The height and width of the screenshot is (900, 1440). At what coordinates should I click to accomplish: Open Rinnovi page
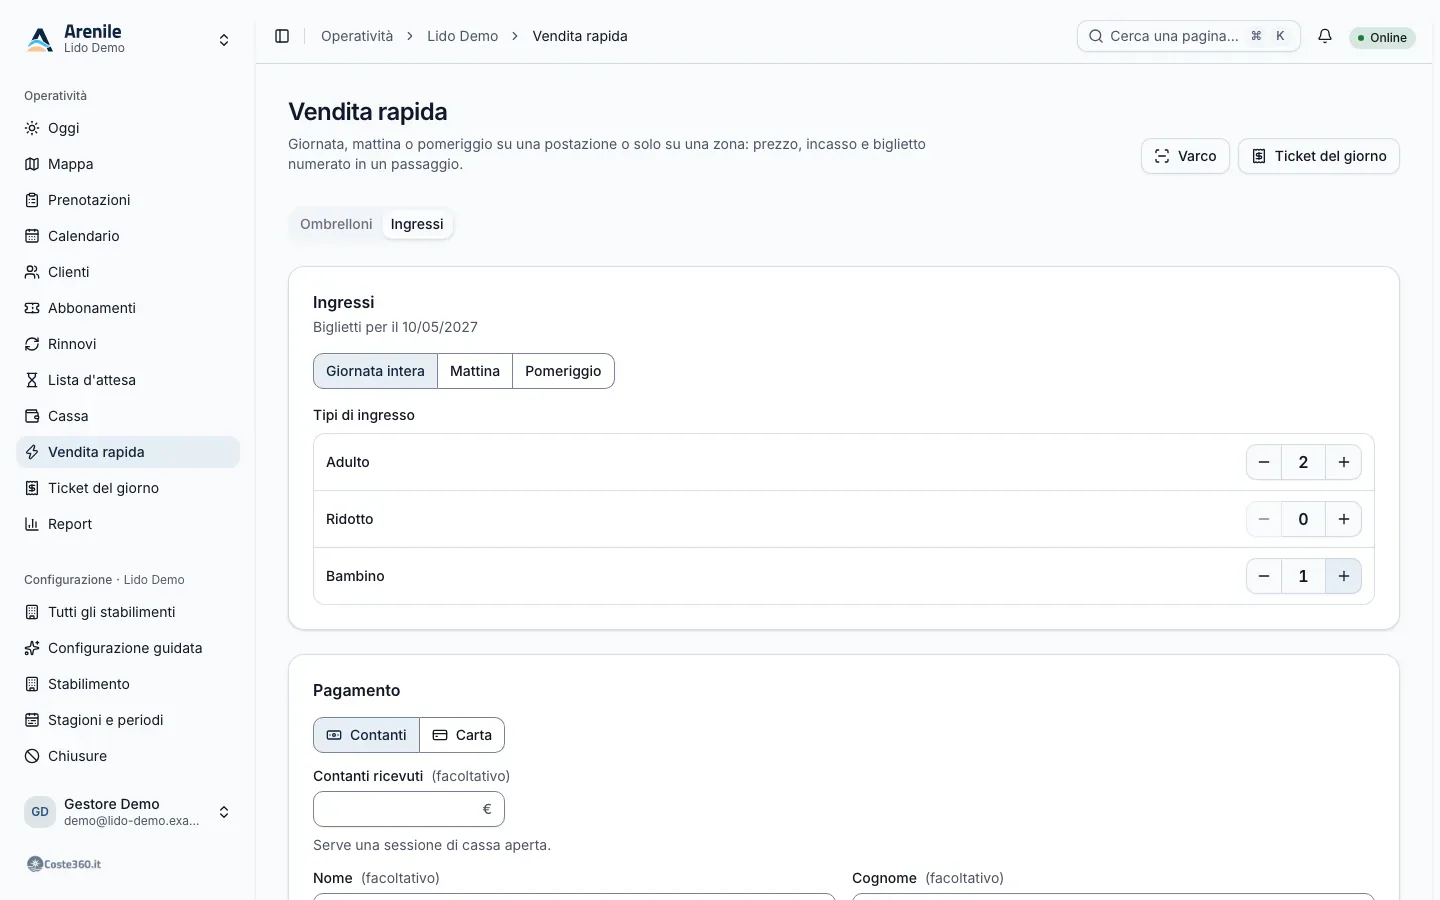(x=128, y=344)
